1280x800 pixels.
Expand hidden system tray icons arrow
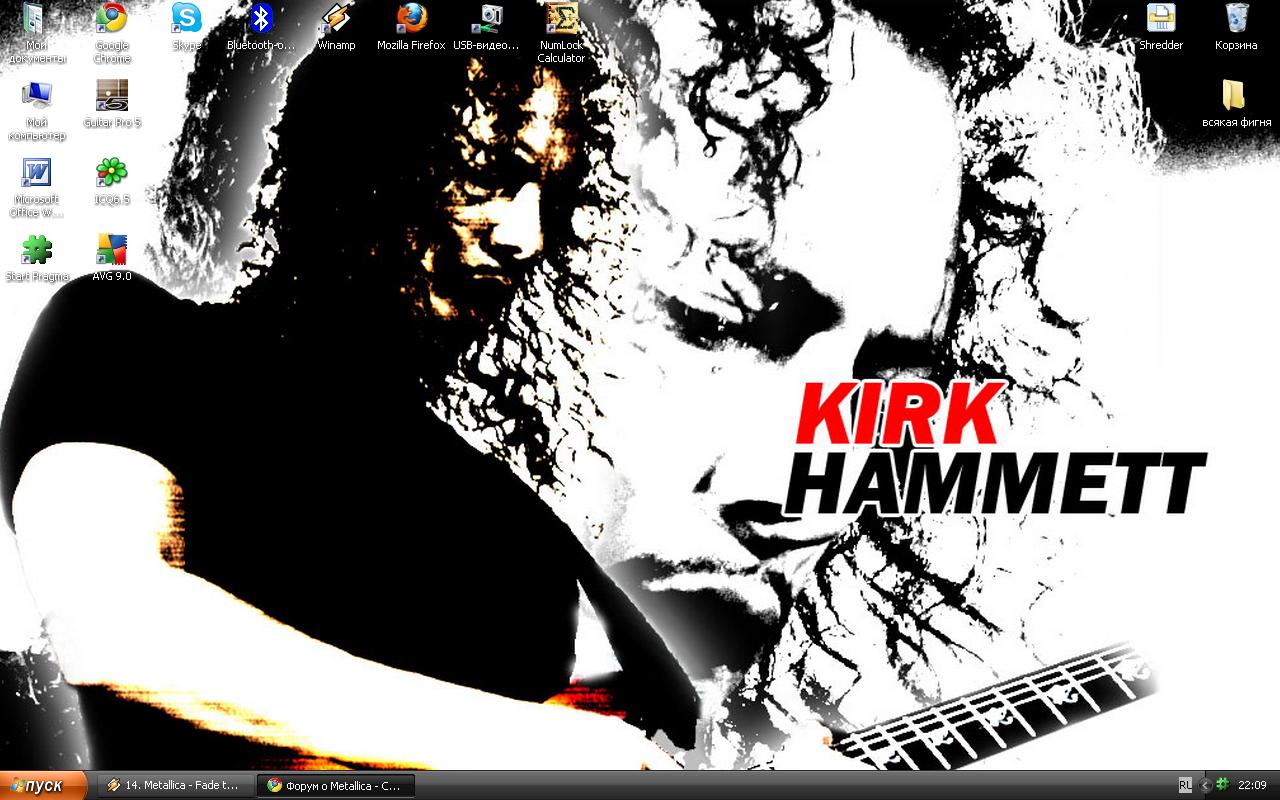pyautogui.click(x=1204, y=785)
